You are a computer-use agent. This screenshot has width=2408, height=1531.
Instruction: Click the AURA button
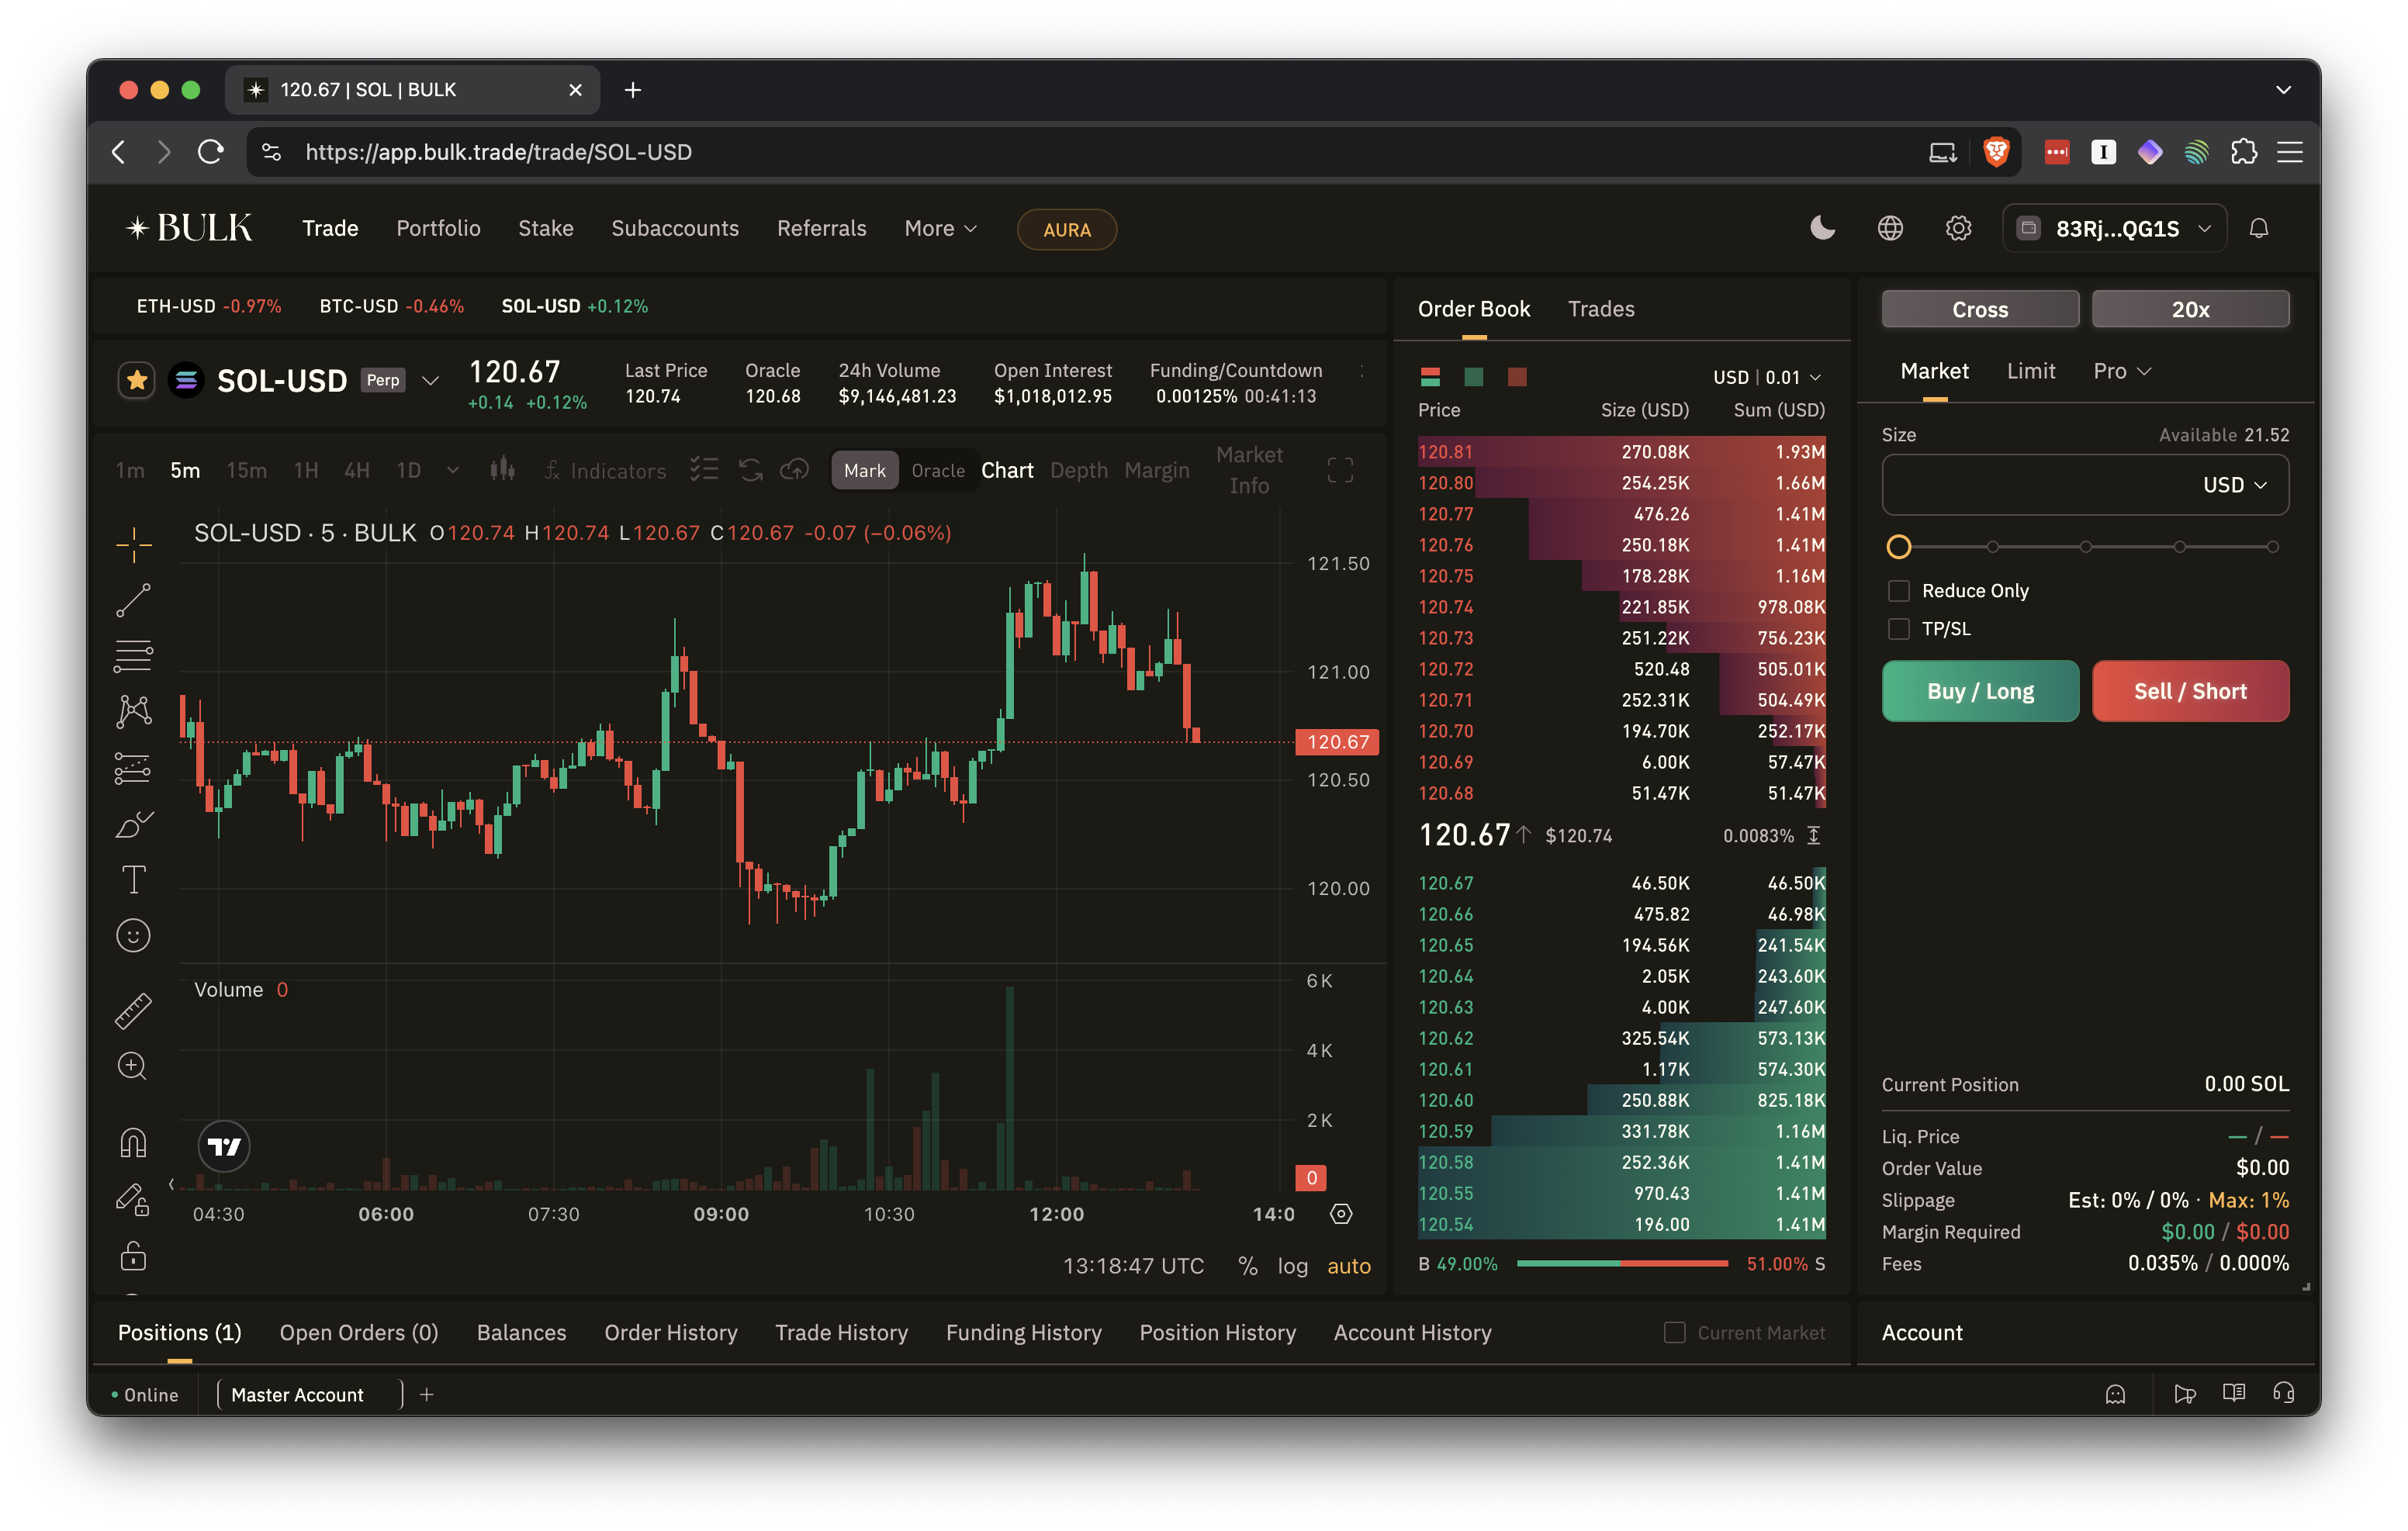[1066, 230]
